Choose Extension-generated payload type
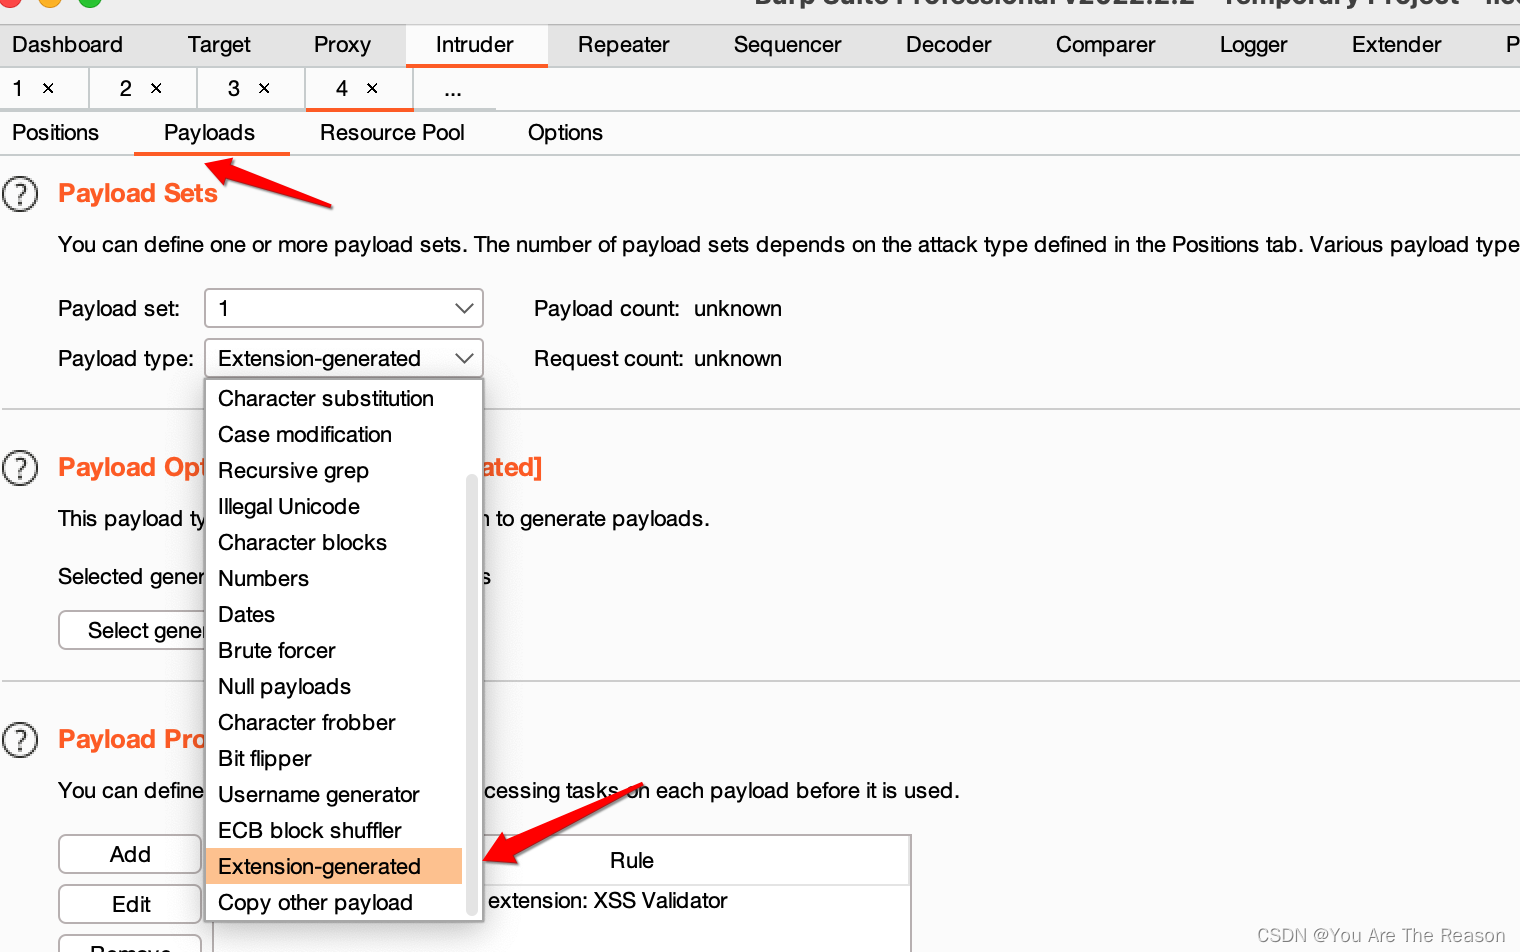Viewport: 1520px width, 952px height. coord(335,866)
